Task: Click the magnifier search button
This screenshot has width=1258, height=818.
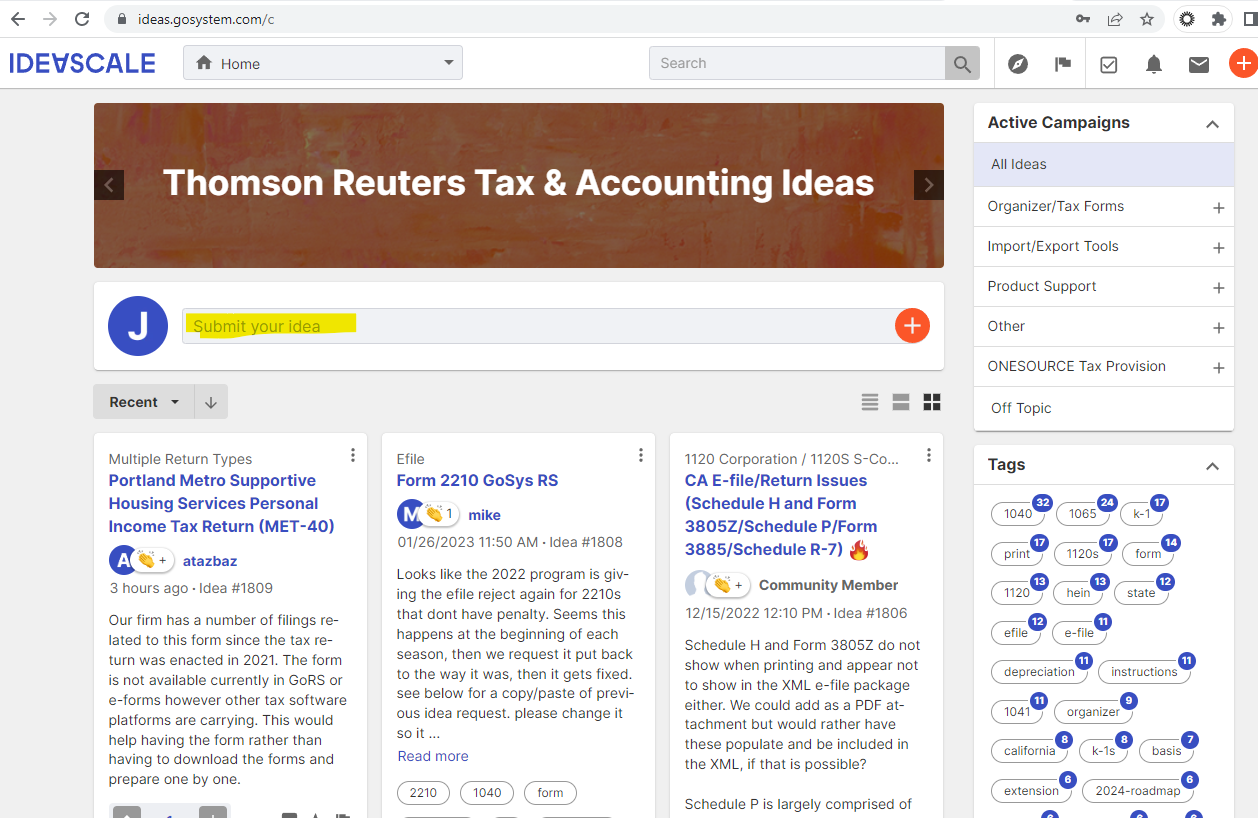Action: (962, 63)
